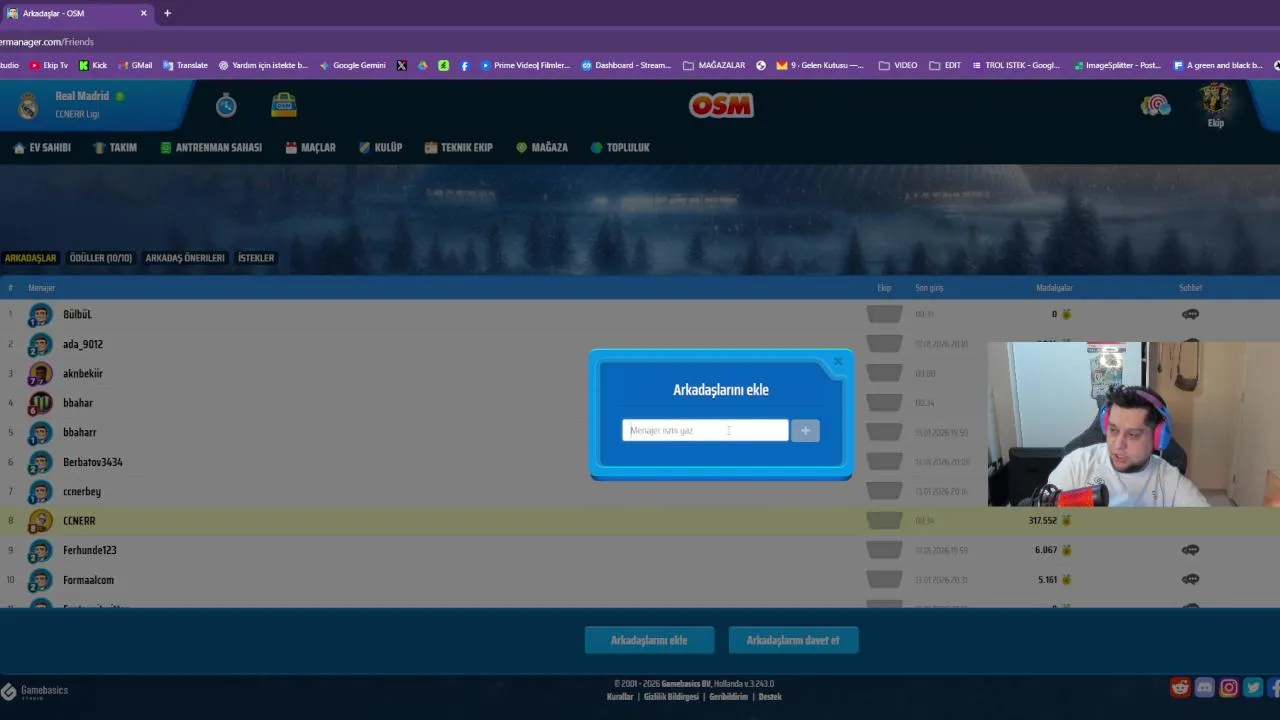This screenshot has height=720, width=1280.
Task: Open Gizlilik Bildirgesi footer link
Action: point(671,697)
